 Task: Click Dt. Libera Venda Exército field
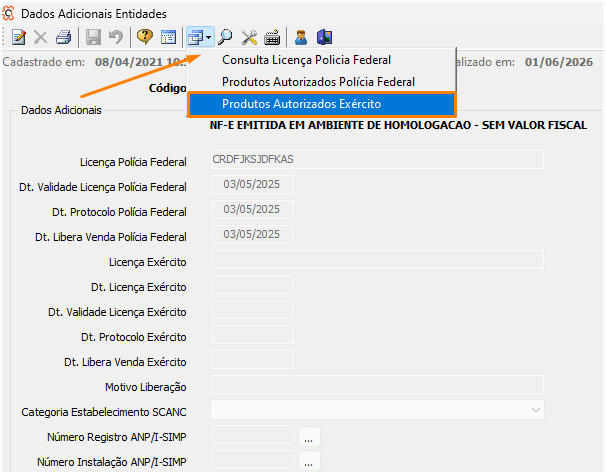252,360
